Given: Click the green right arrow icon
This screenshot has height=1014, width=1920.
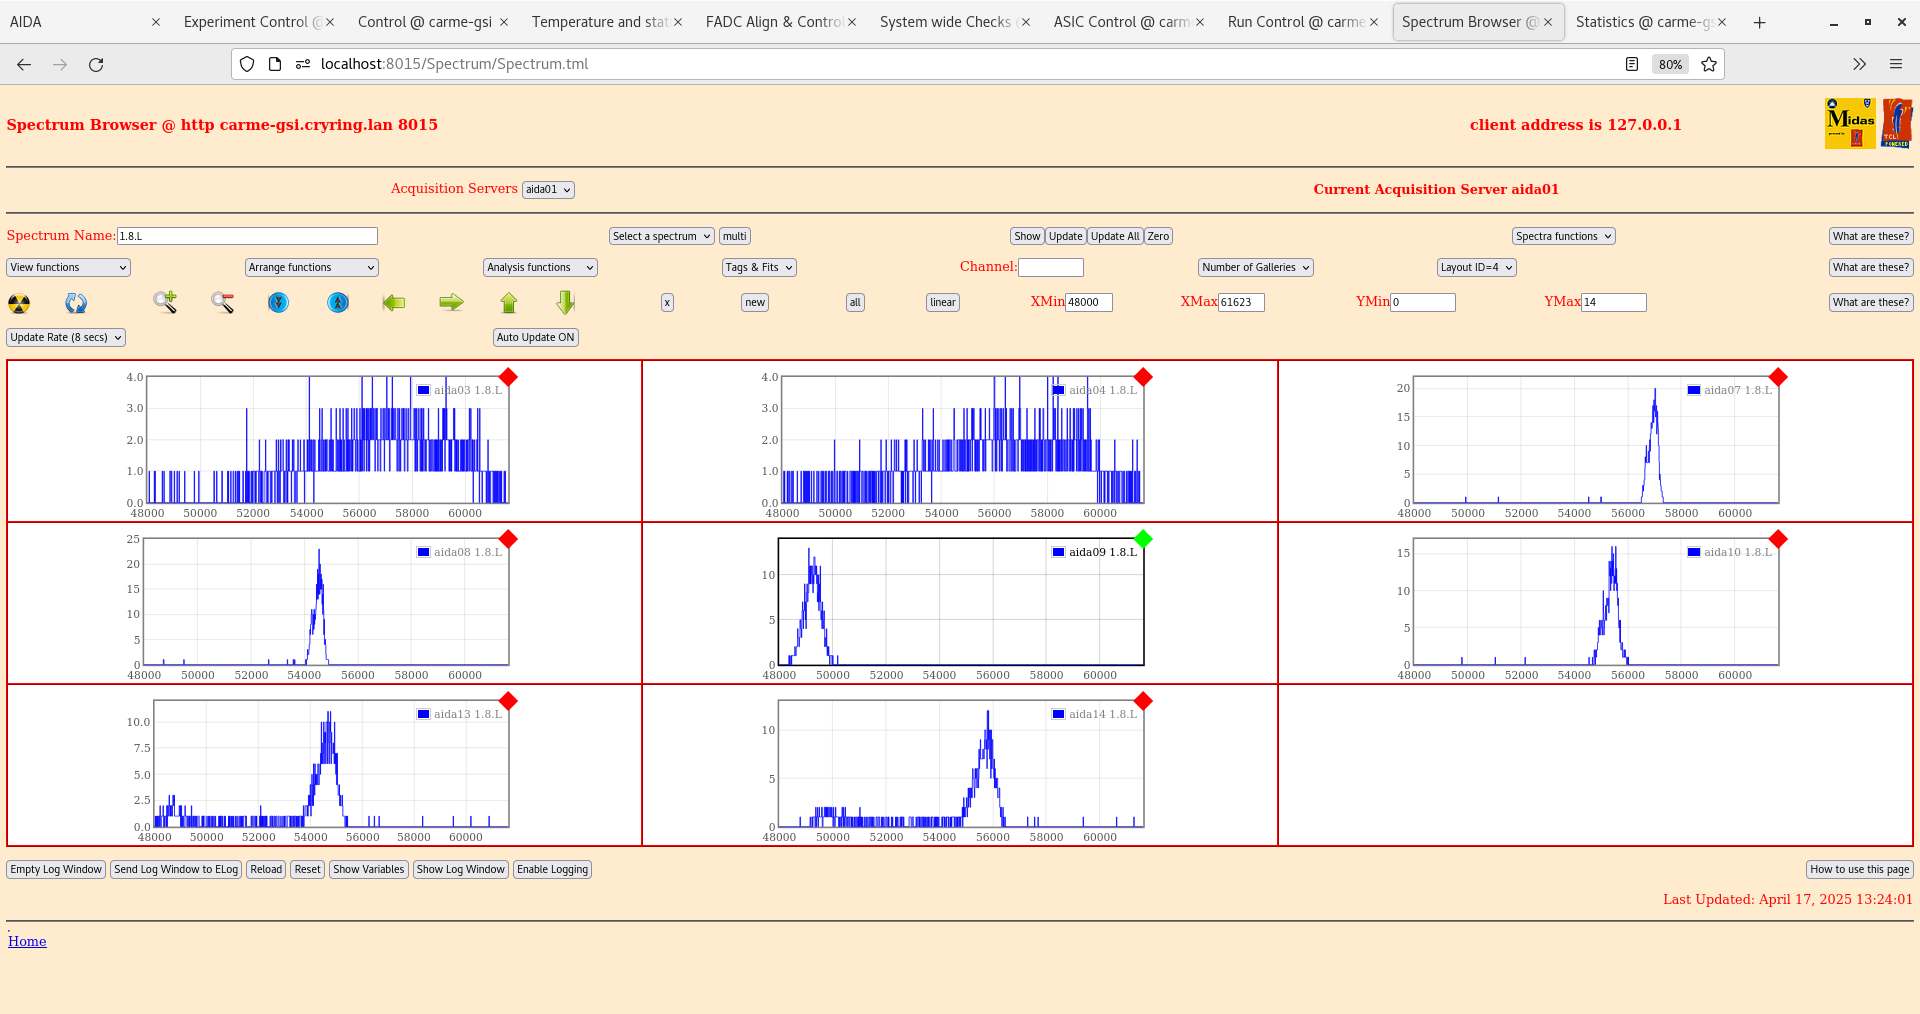Looking at the screenshot, I should (451, 302).
